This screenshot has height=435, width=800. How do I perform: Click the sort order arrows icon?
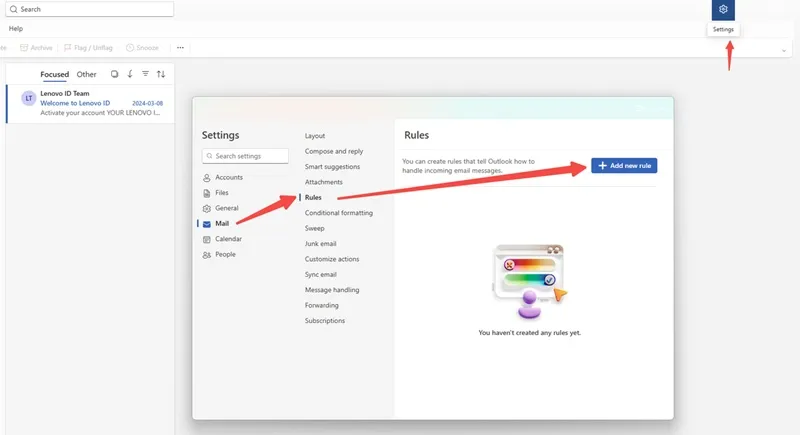point(161,74)
